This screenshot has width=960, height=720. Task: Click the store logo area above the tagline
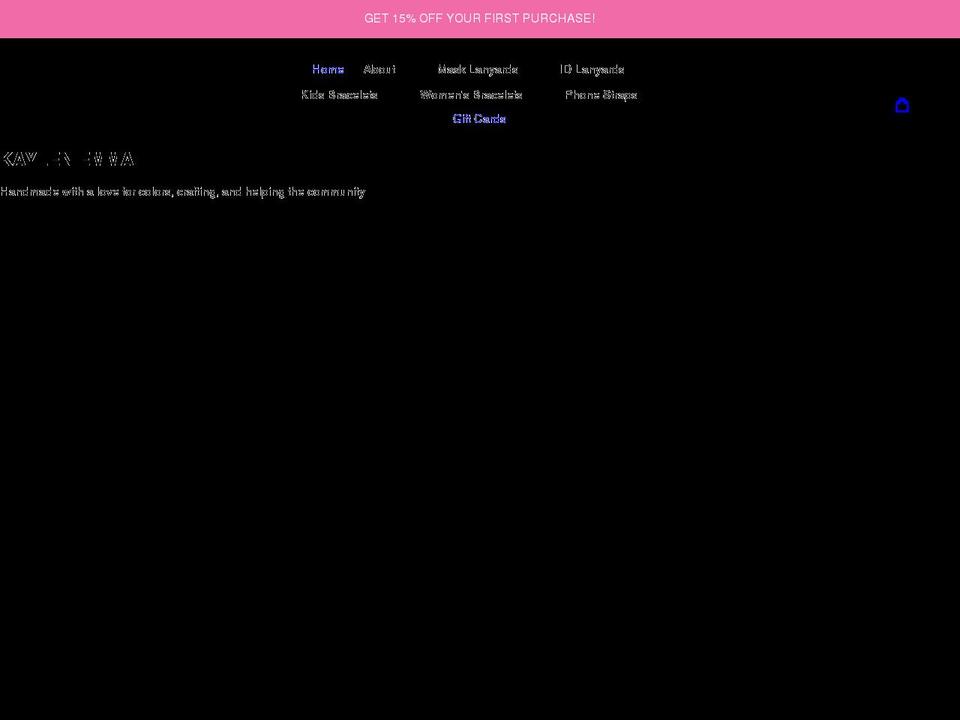tap(67, 159)
